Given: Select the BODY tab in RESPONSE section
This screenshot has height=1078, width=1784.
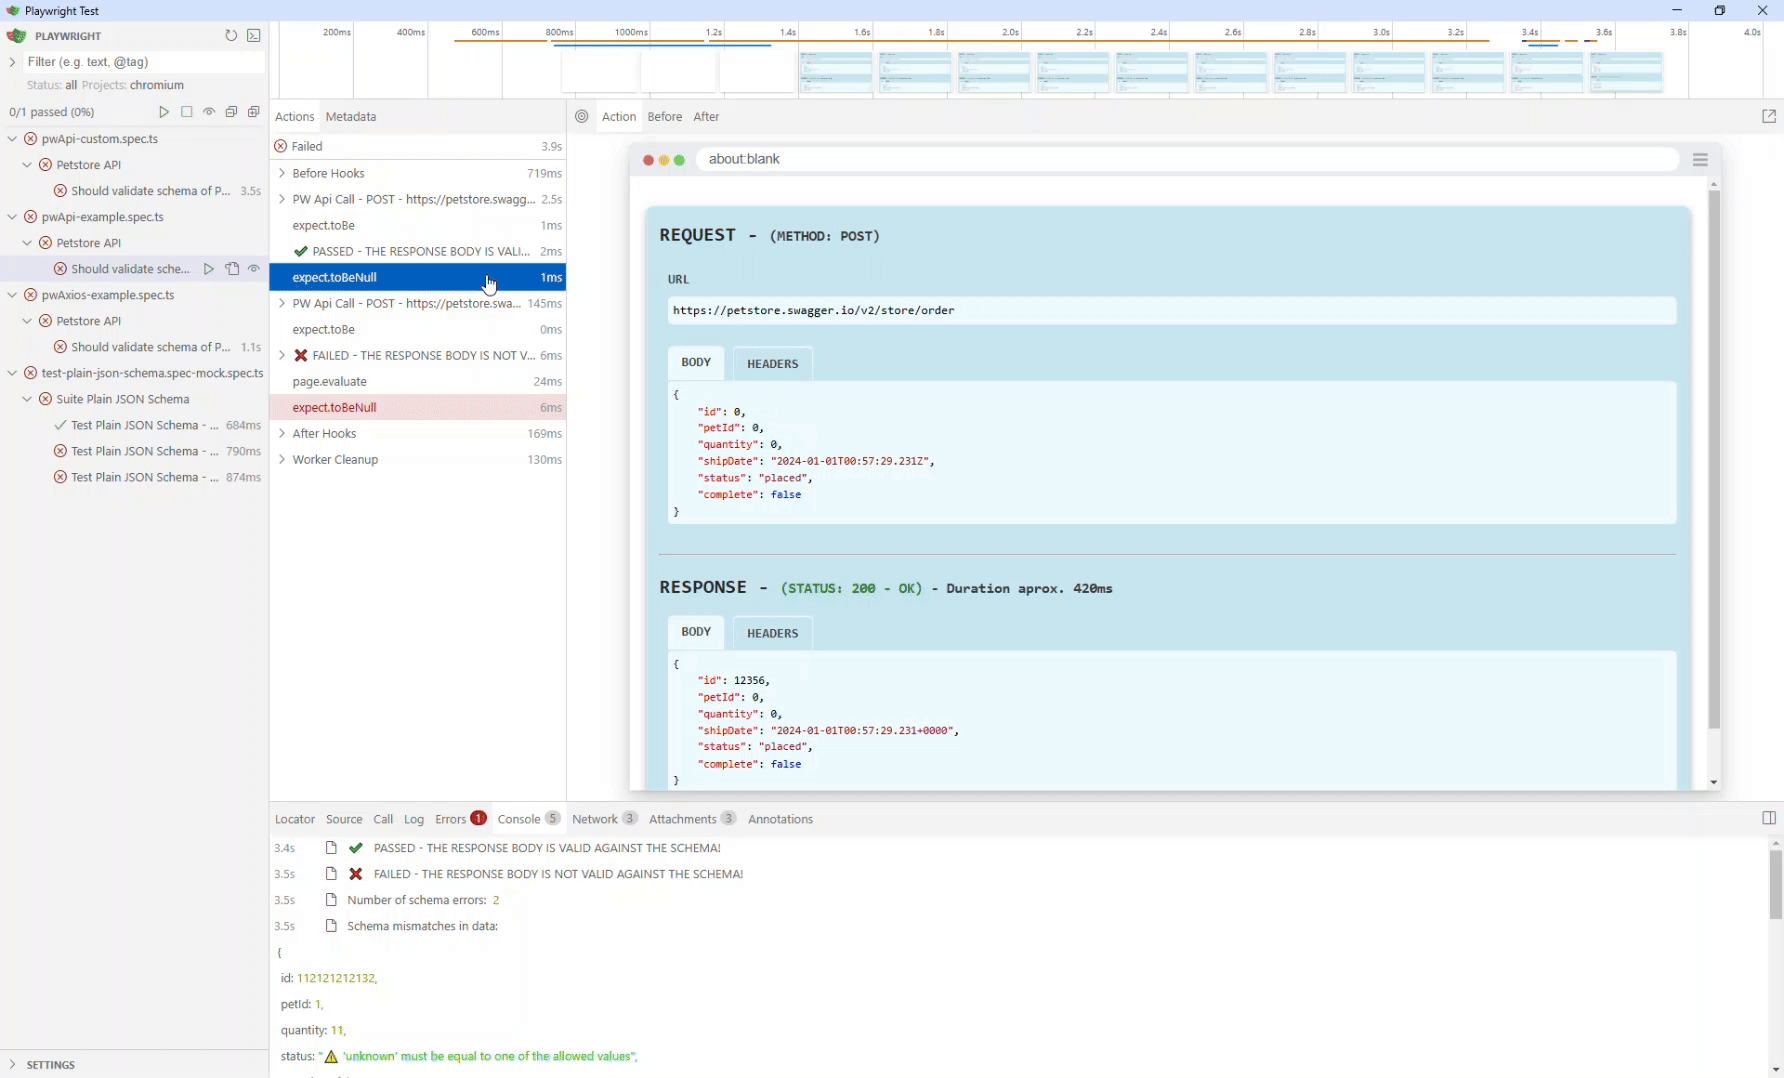Looking at the screenshot, I should [x=696, y=633].
